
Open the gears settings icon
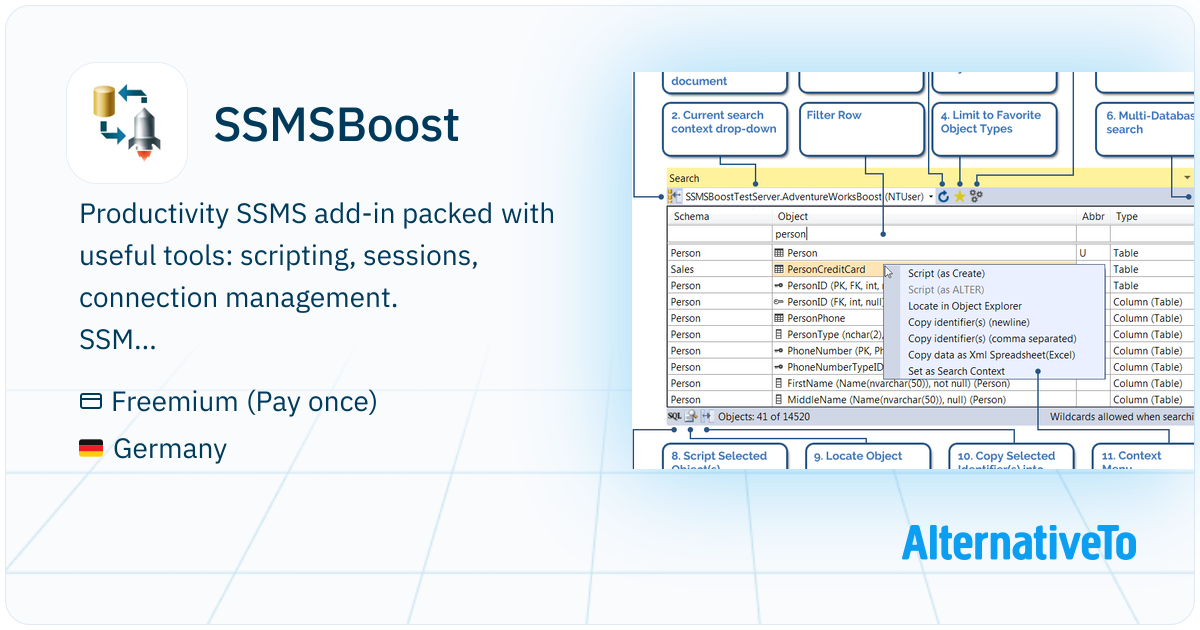[976, 197]
